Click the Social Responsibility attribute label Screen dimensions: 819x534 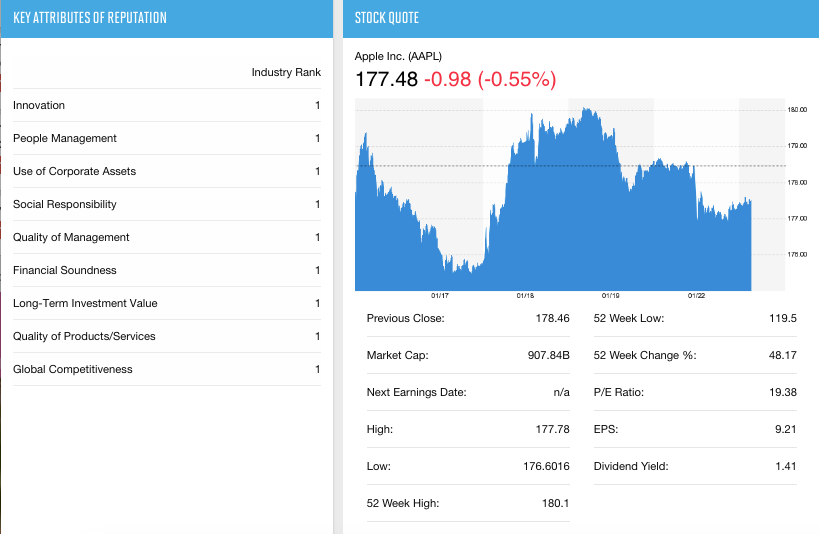65,205
